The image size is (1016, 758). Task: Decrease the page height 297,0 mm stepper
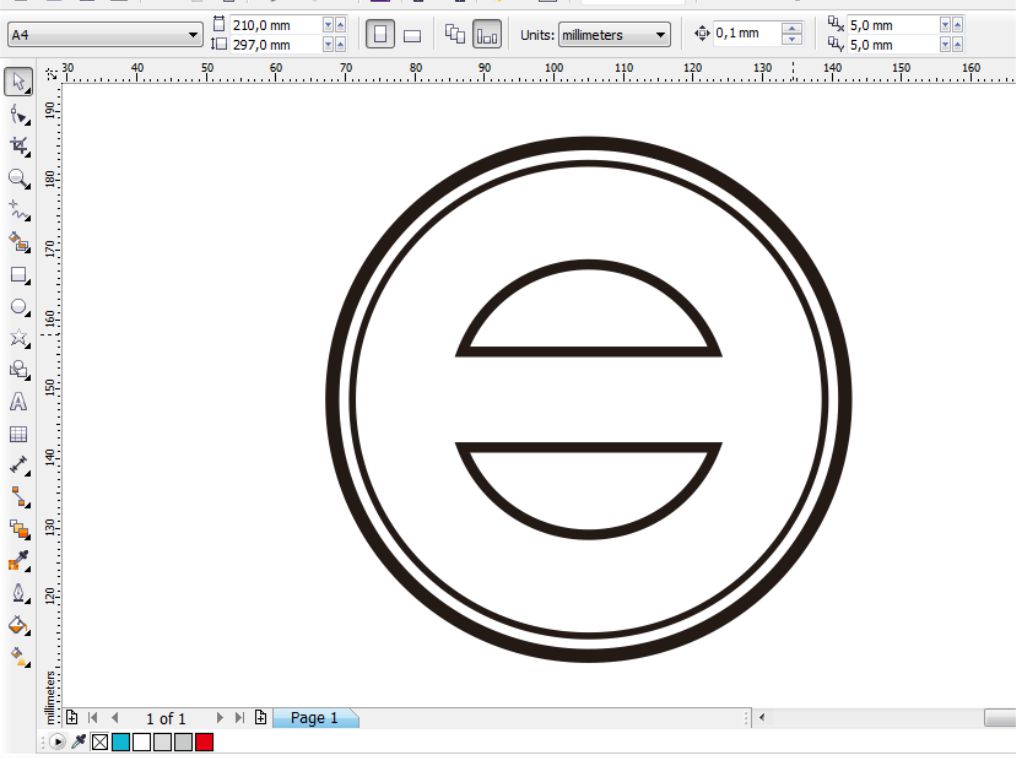pyautogui.click(x=328, y=44)
